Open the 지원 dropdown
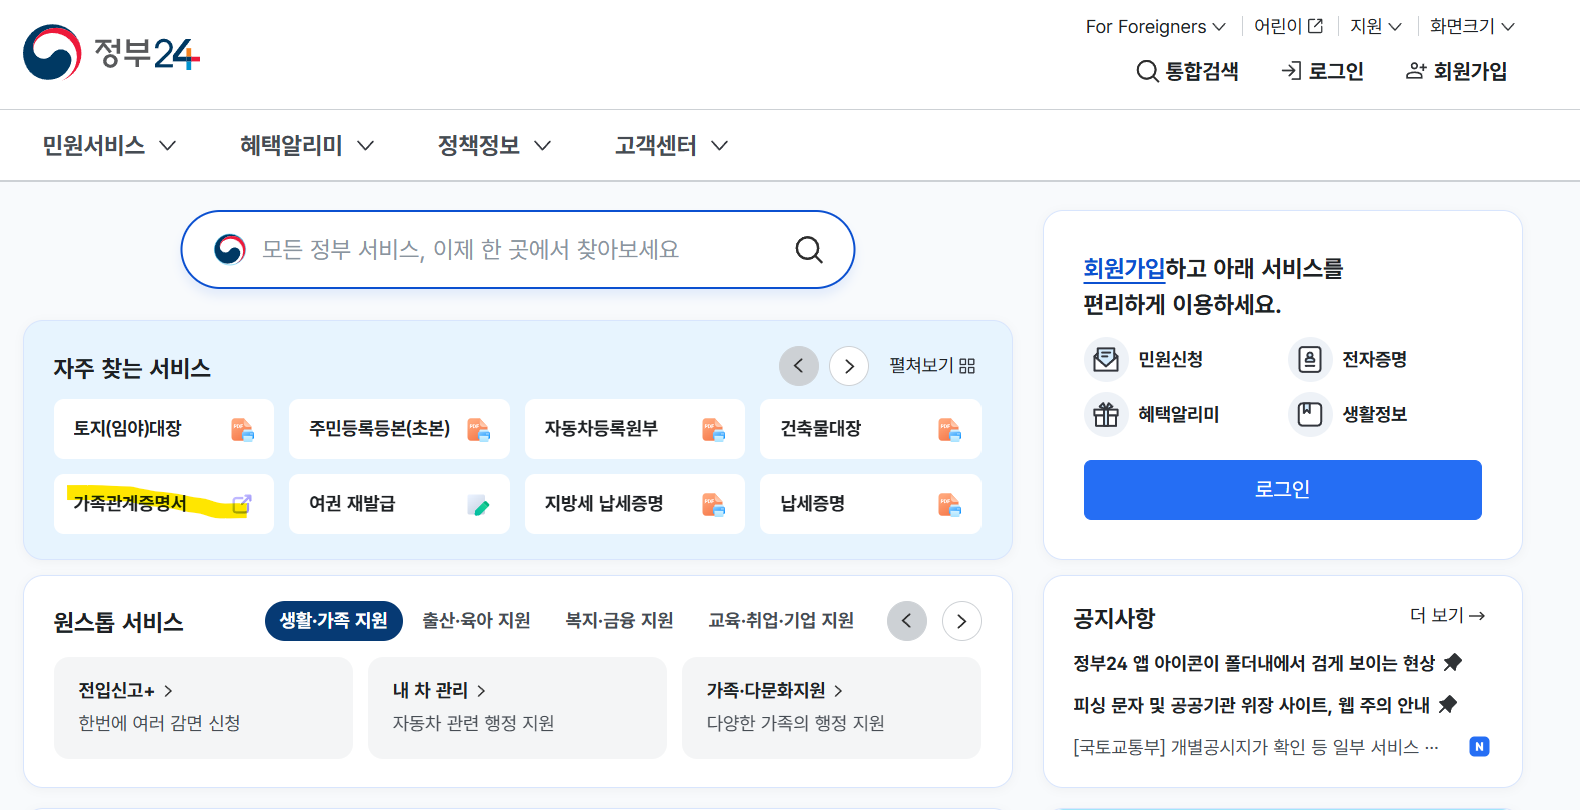Image resolution: width=1580 pixels, height=810 pixels. pyautogui.click(x=1376, y=26)
